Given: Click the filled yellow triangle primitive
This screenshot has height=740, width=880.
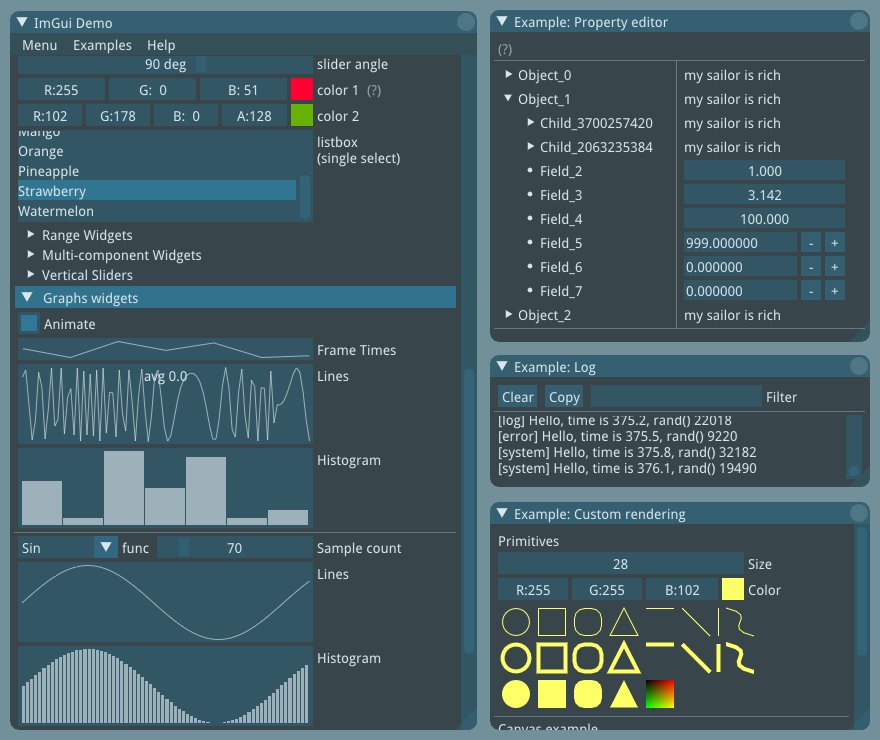Looking at the screenshot, I should [621, 693].
